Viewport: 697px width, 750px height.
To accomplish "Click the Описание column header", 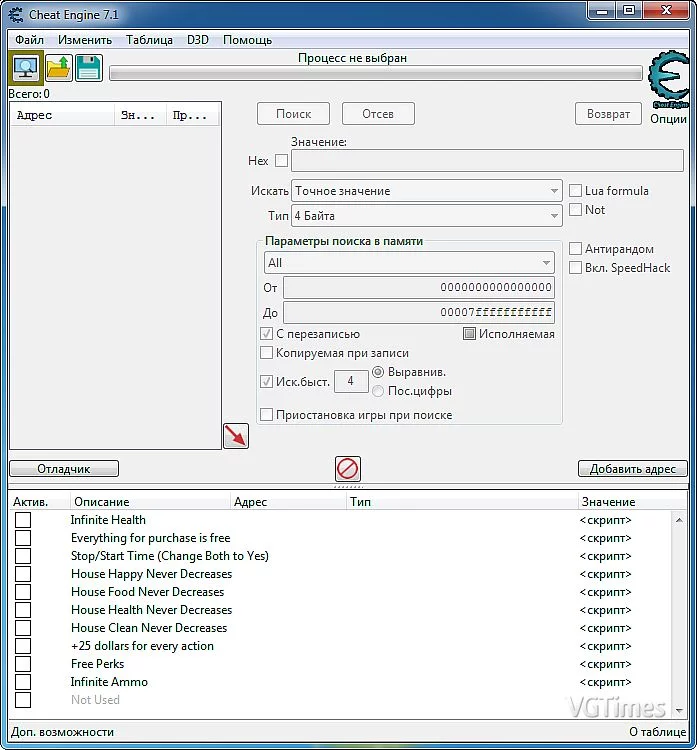I will (150, 502).
